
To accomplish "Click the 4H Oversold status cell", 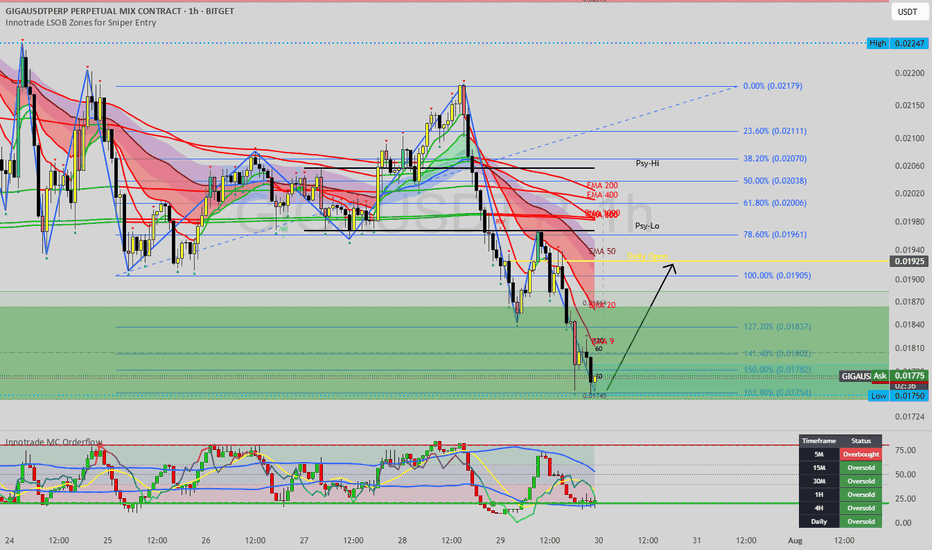I will [x=860, y=508].
